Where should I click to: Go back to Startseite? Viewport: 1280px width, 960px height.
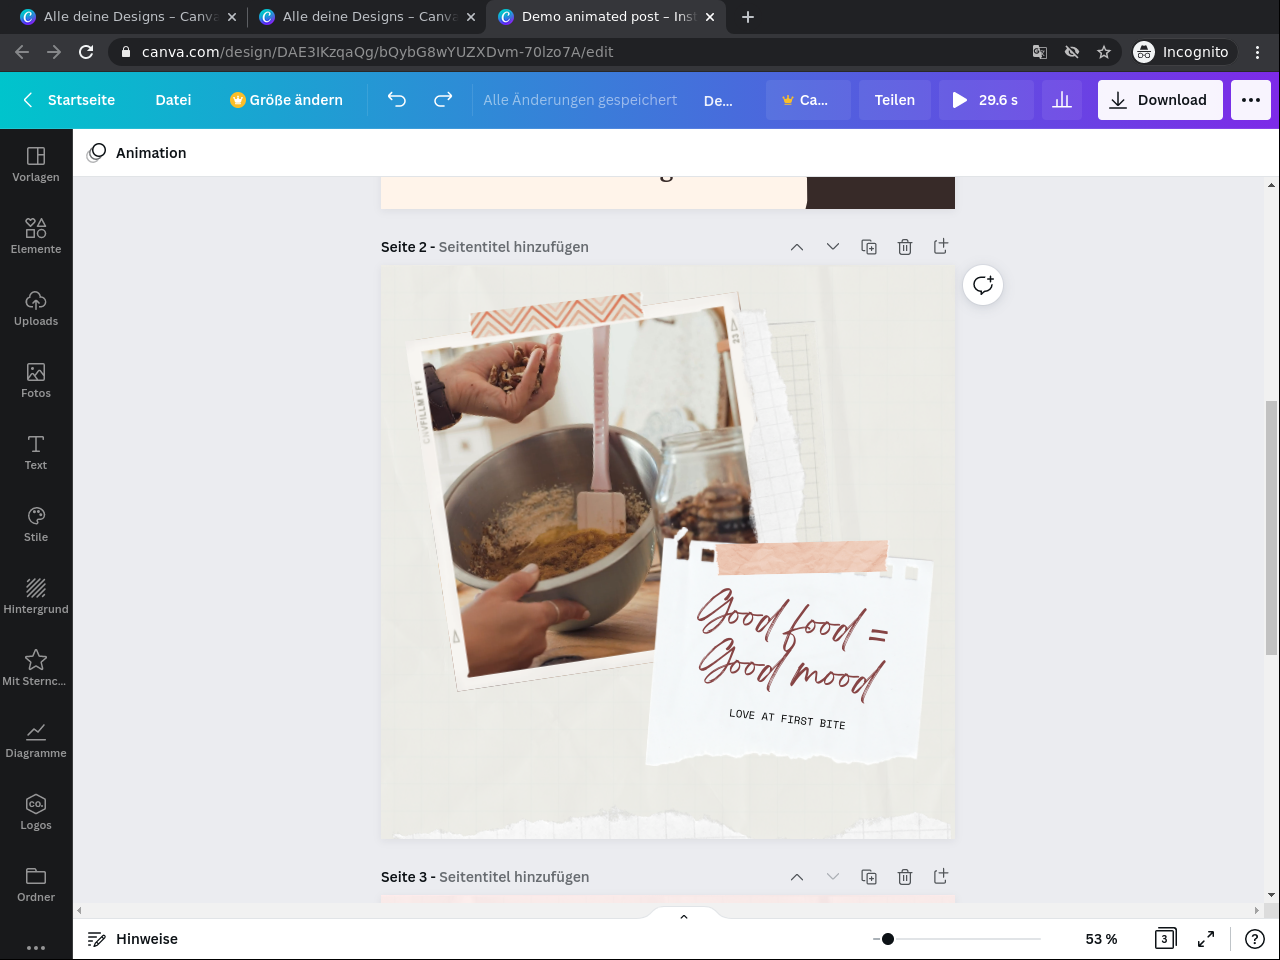[x=68, y=100]
